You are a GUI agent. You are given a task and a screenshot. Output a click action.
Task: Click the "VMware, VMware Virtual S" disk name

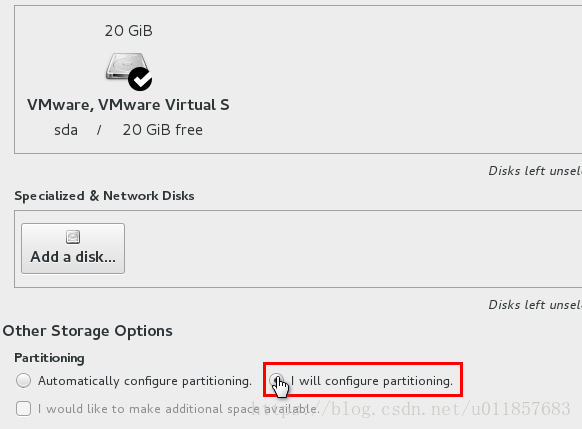tap(128, 105)
